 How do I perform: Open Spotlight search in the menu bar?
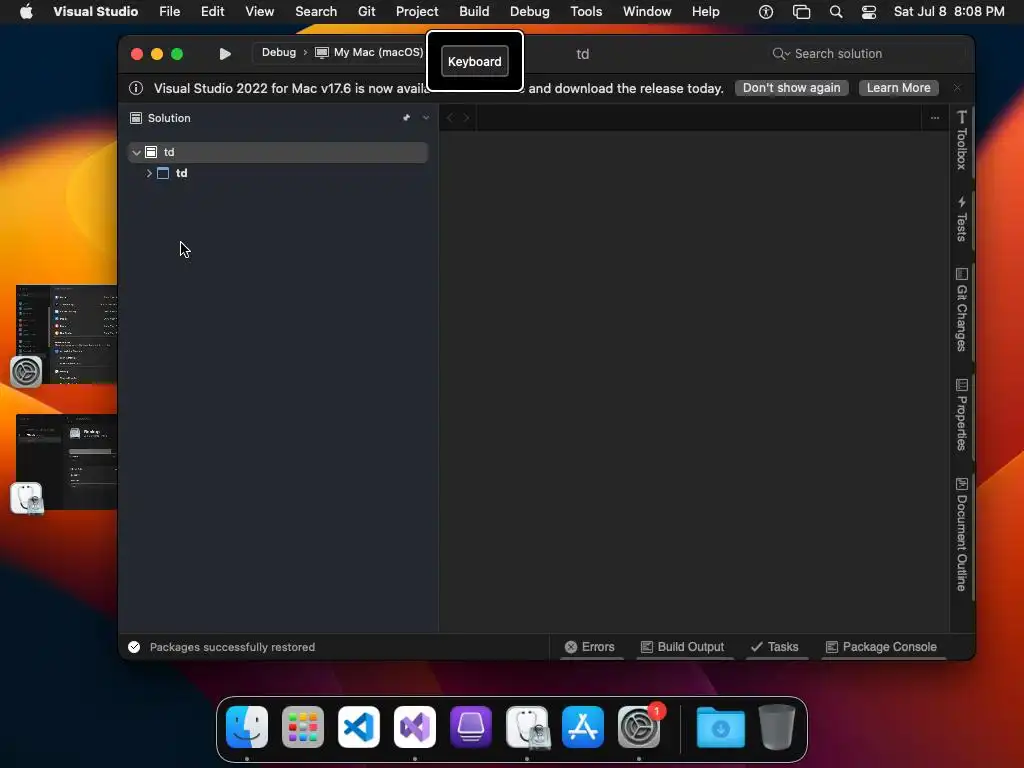click(835, 12)
